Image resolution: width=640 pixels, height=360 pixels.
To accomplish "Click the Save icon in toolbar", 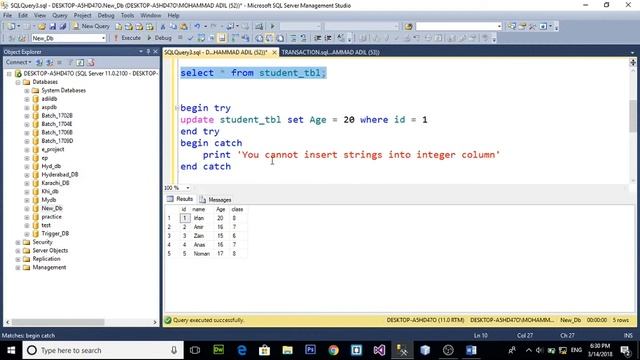I will [x=53, y=27].
